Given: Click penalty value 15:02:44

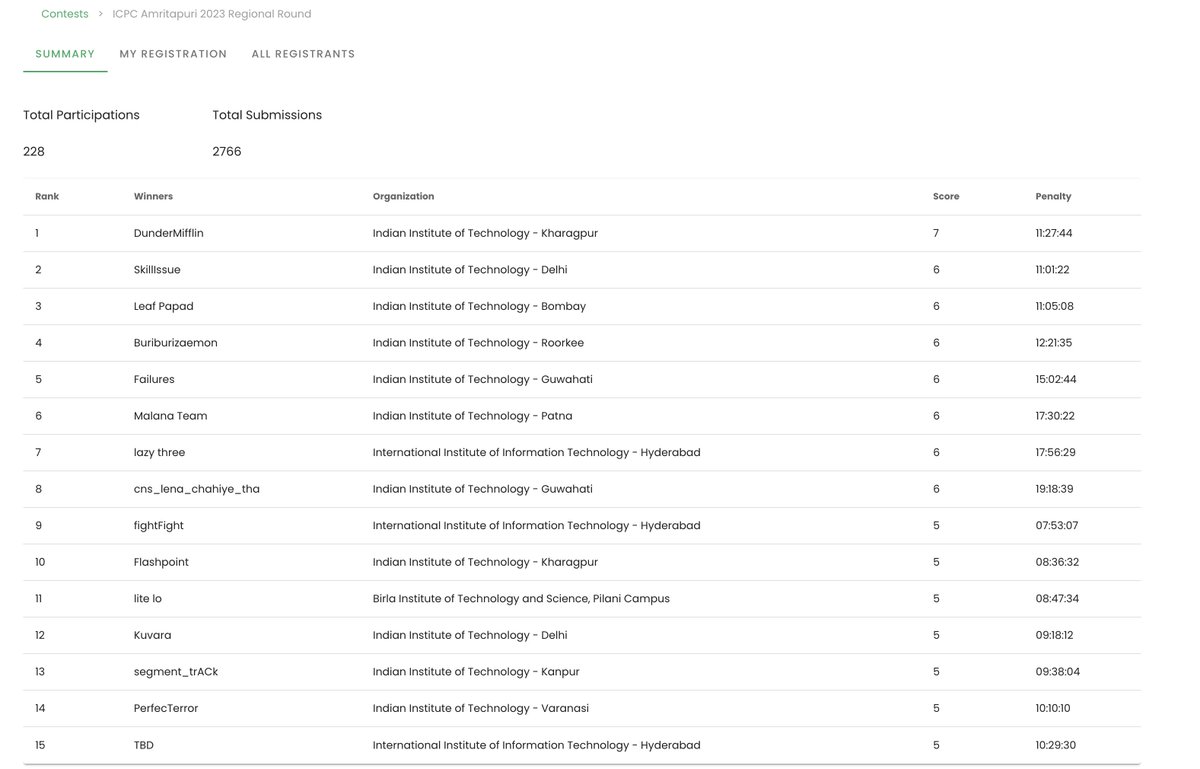Looking at the screenshot, I should point(1056,379).
